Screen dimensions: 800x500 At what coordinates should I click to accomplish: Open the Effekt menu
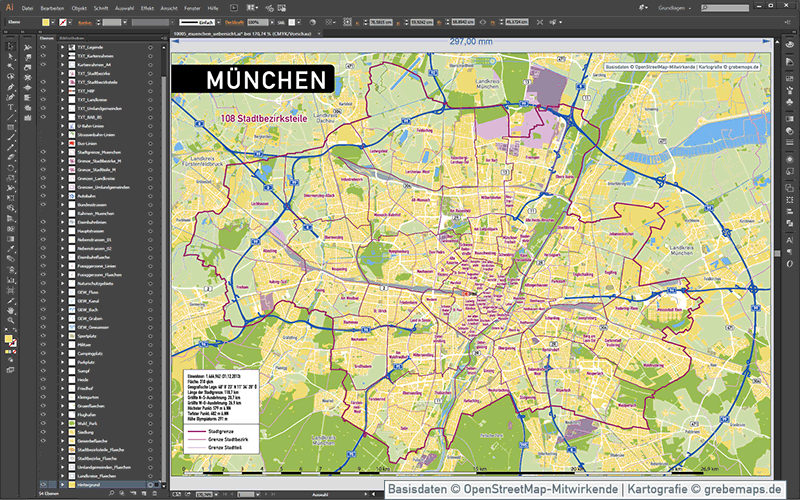click(147, 7)
